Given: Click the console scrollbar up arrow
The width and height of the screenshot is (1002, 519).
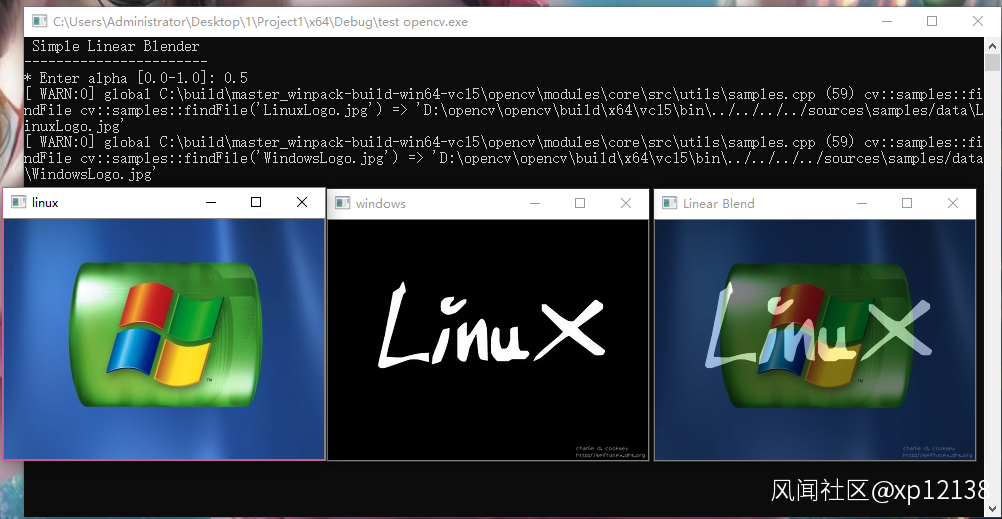Looking at the screenshot, I should [x=992, y=45].
